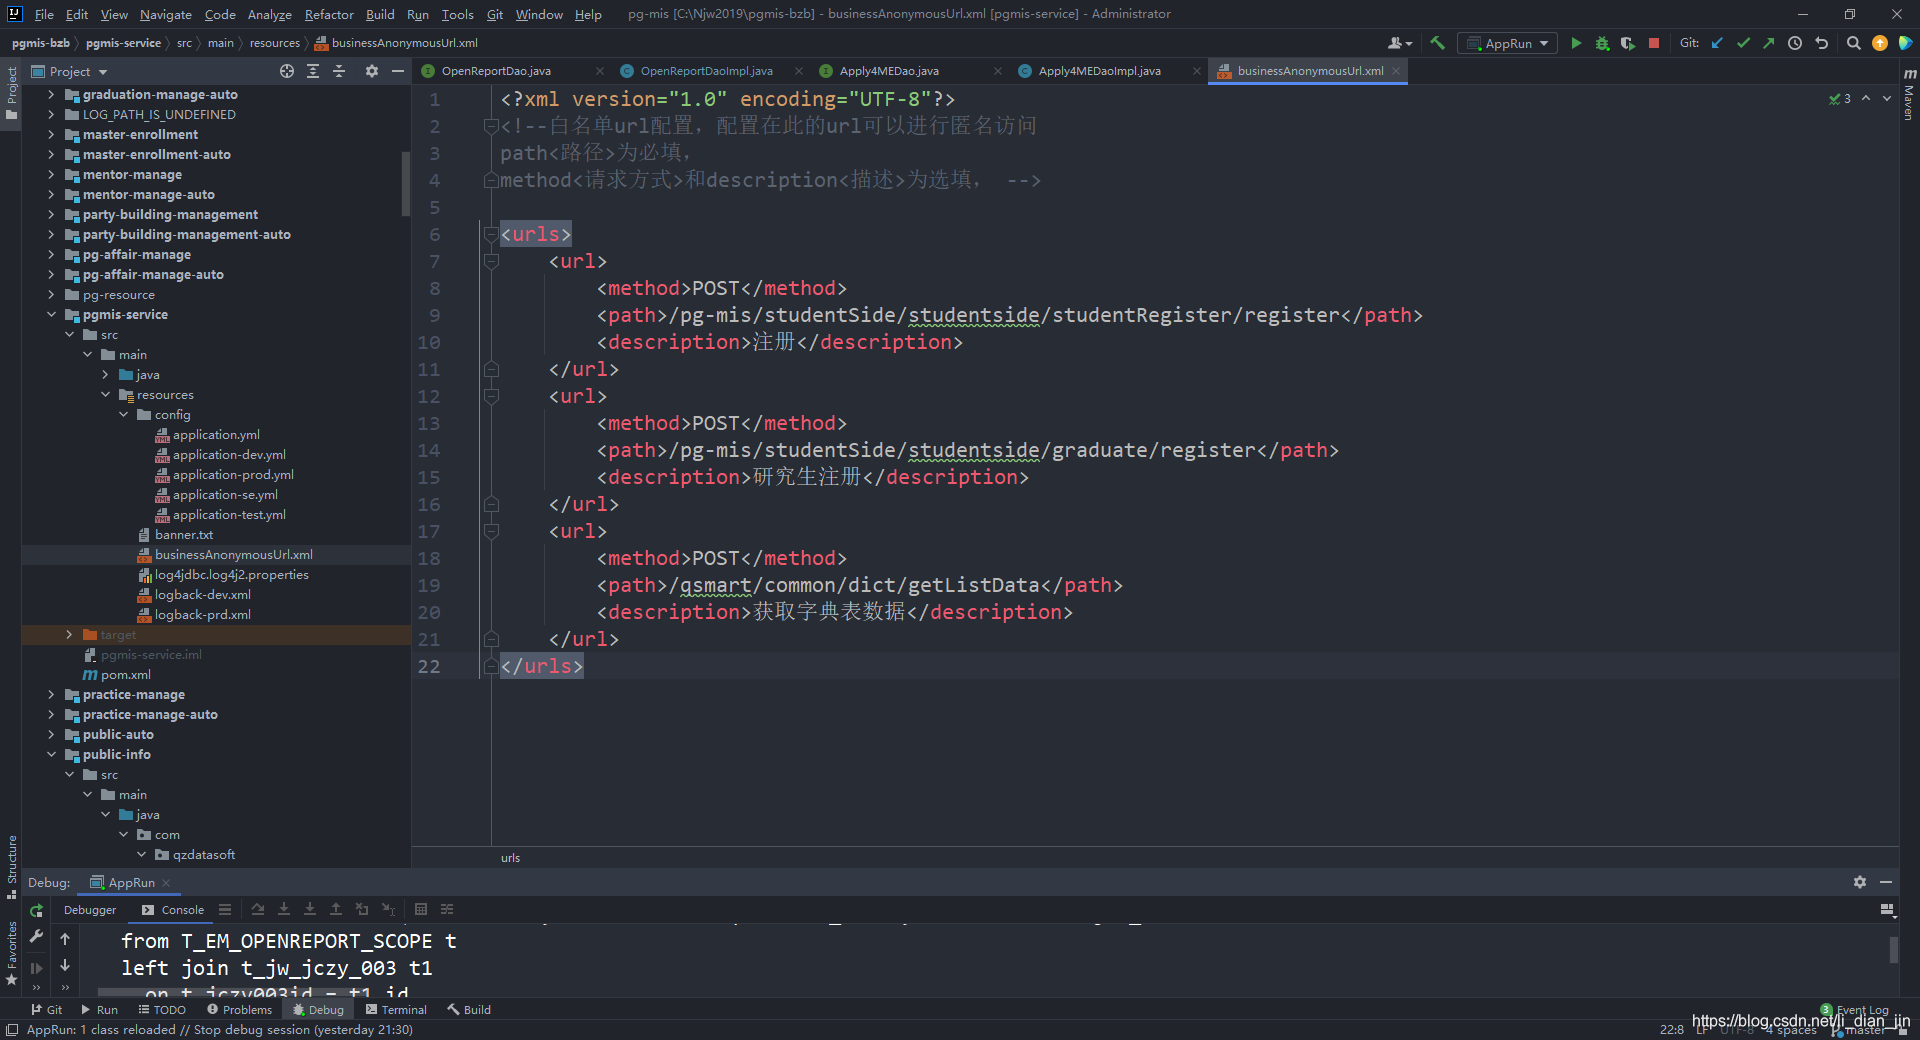Open the AppRun run configuration dropdown
This screenshot has height=1040, width=1920.
point(1508,43)
